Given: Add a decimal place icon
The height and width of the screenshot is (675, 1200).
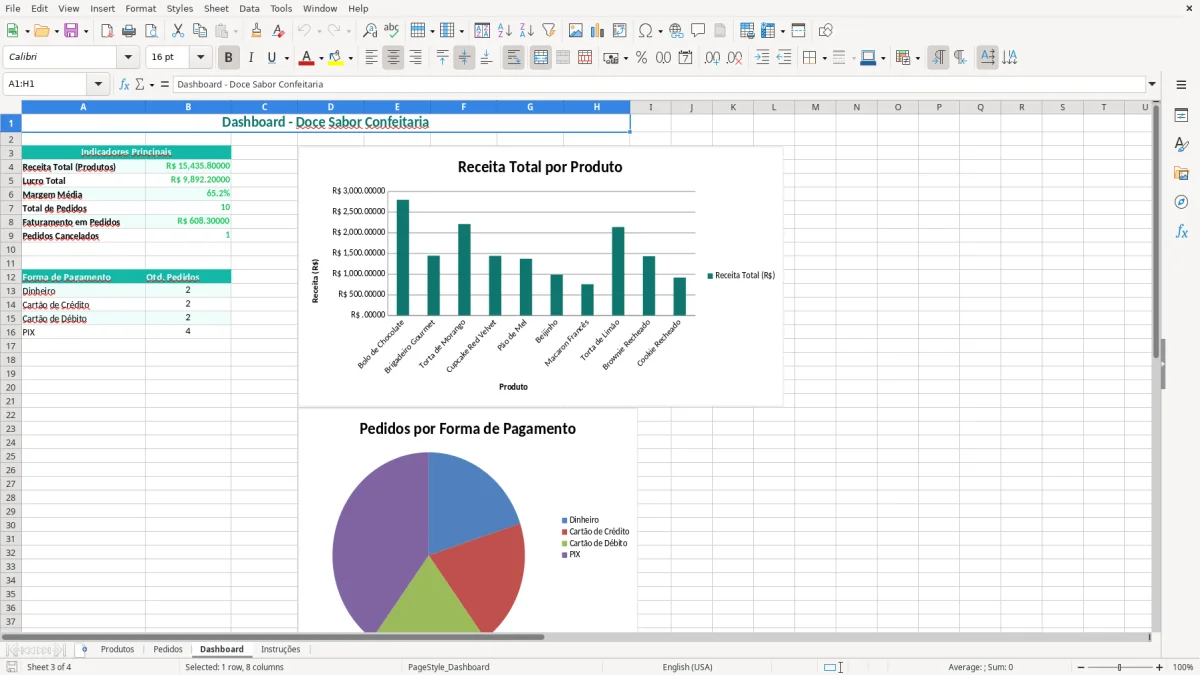Looking at the screenshot, I should pos(712,58).
